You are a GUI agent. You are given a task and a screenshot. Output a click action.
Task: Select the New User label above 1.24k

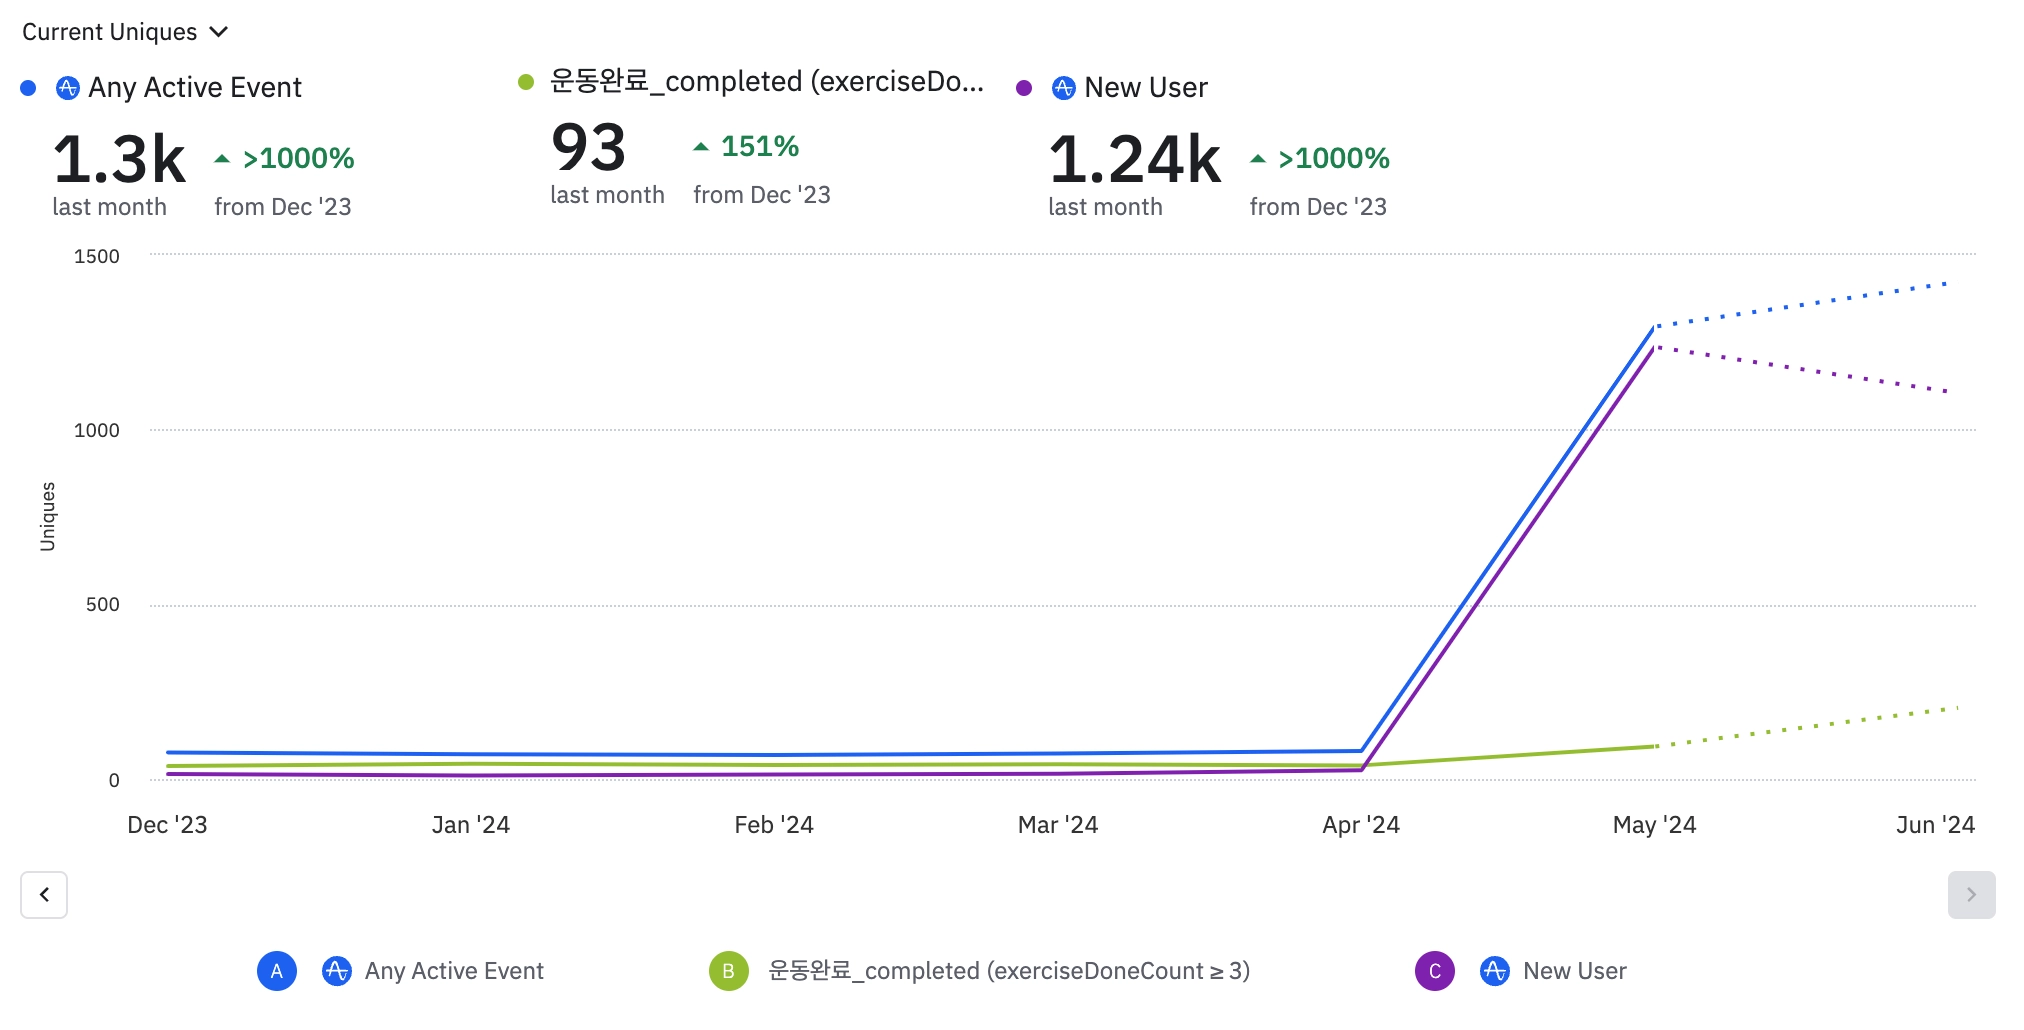(x=1146, y=88)
